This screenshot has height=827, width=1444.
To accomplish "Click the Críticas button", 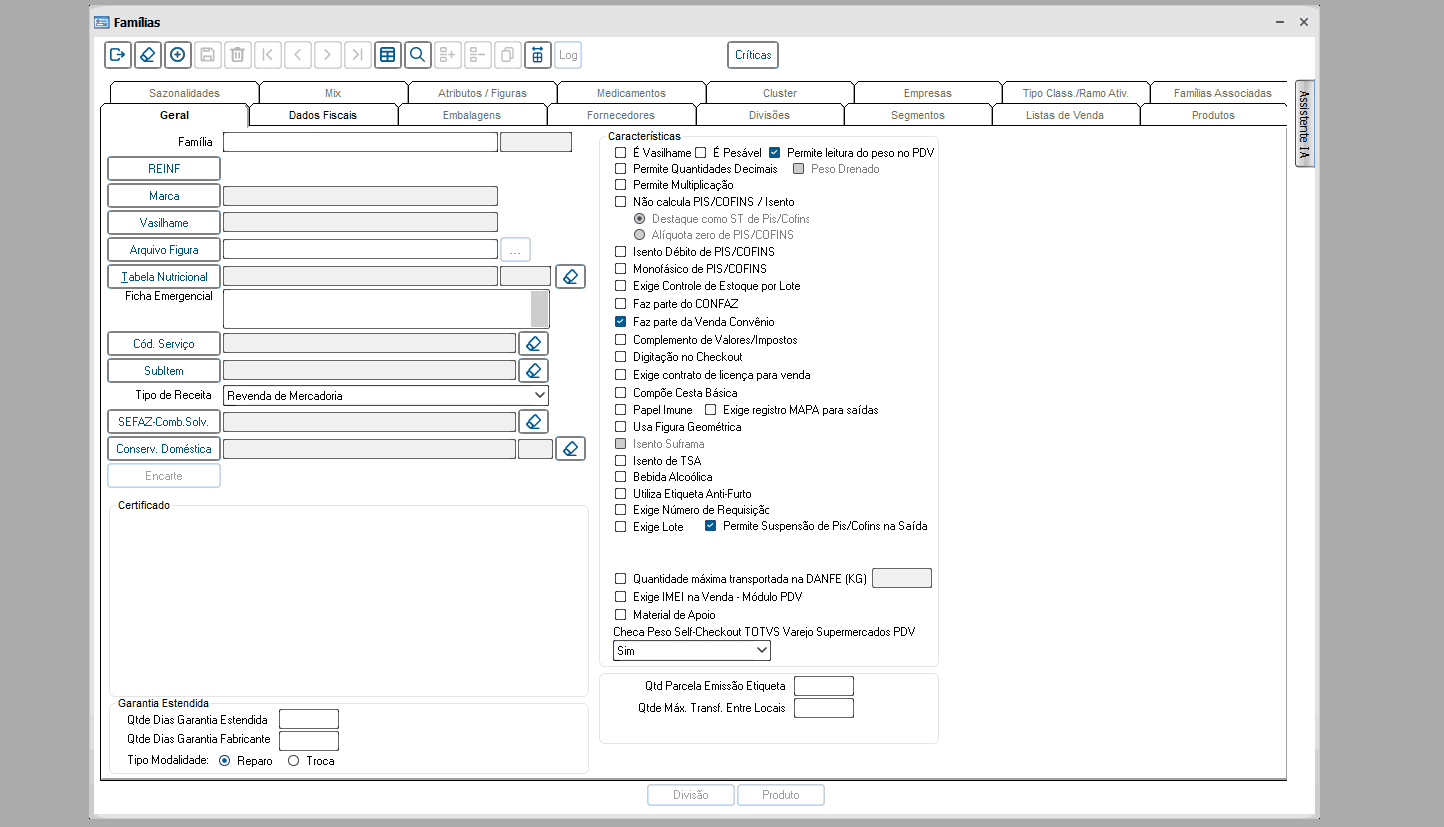I will coord(753,55).
